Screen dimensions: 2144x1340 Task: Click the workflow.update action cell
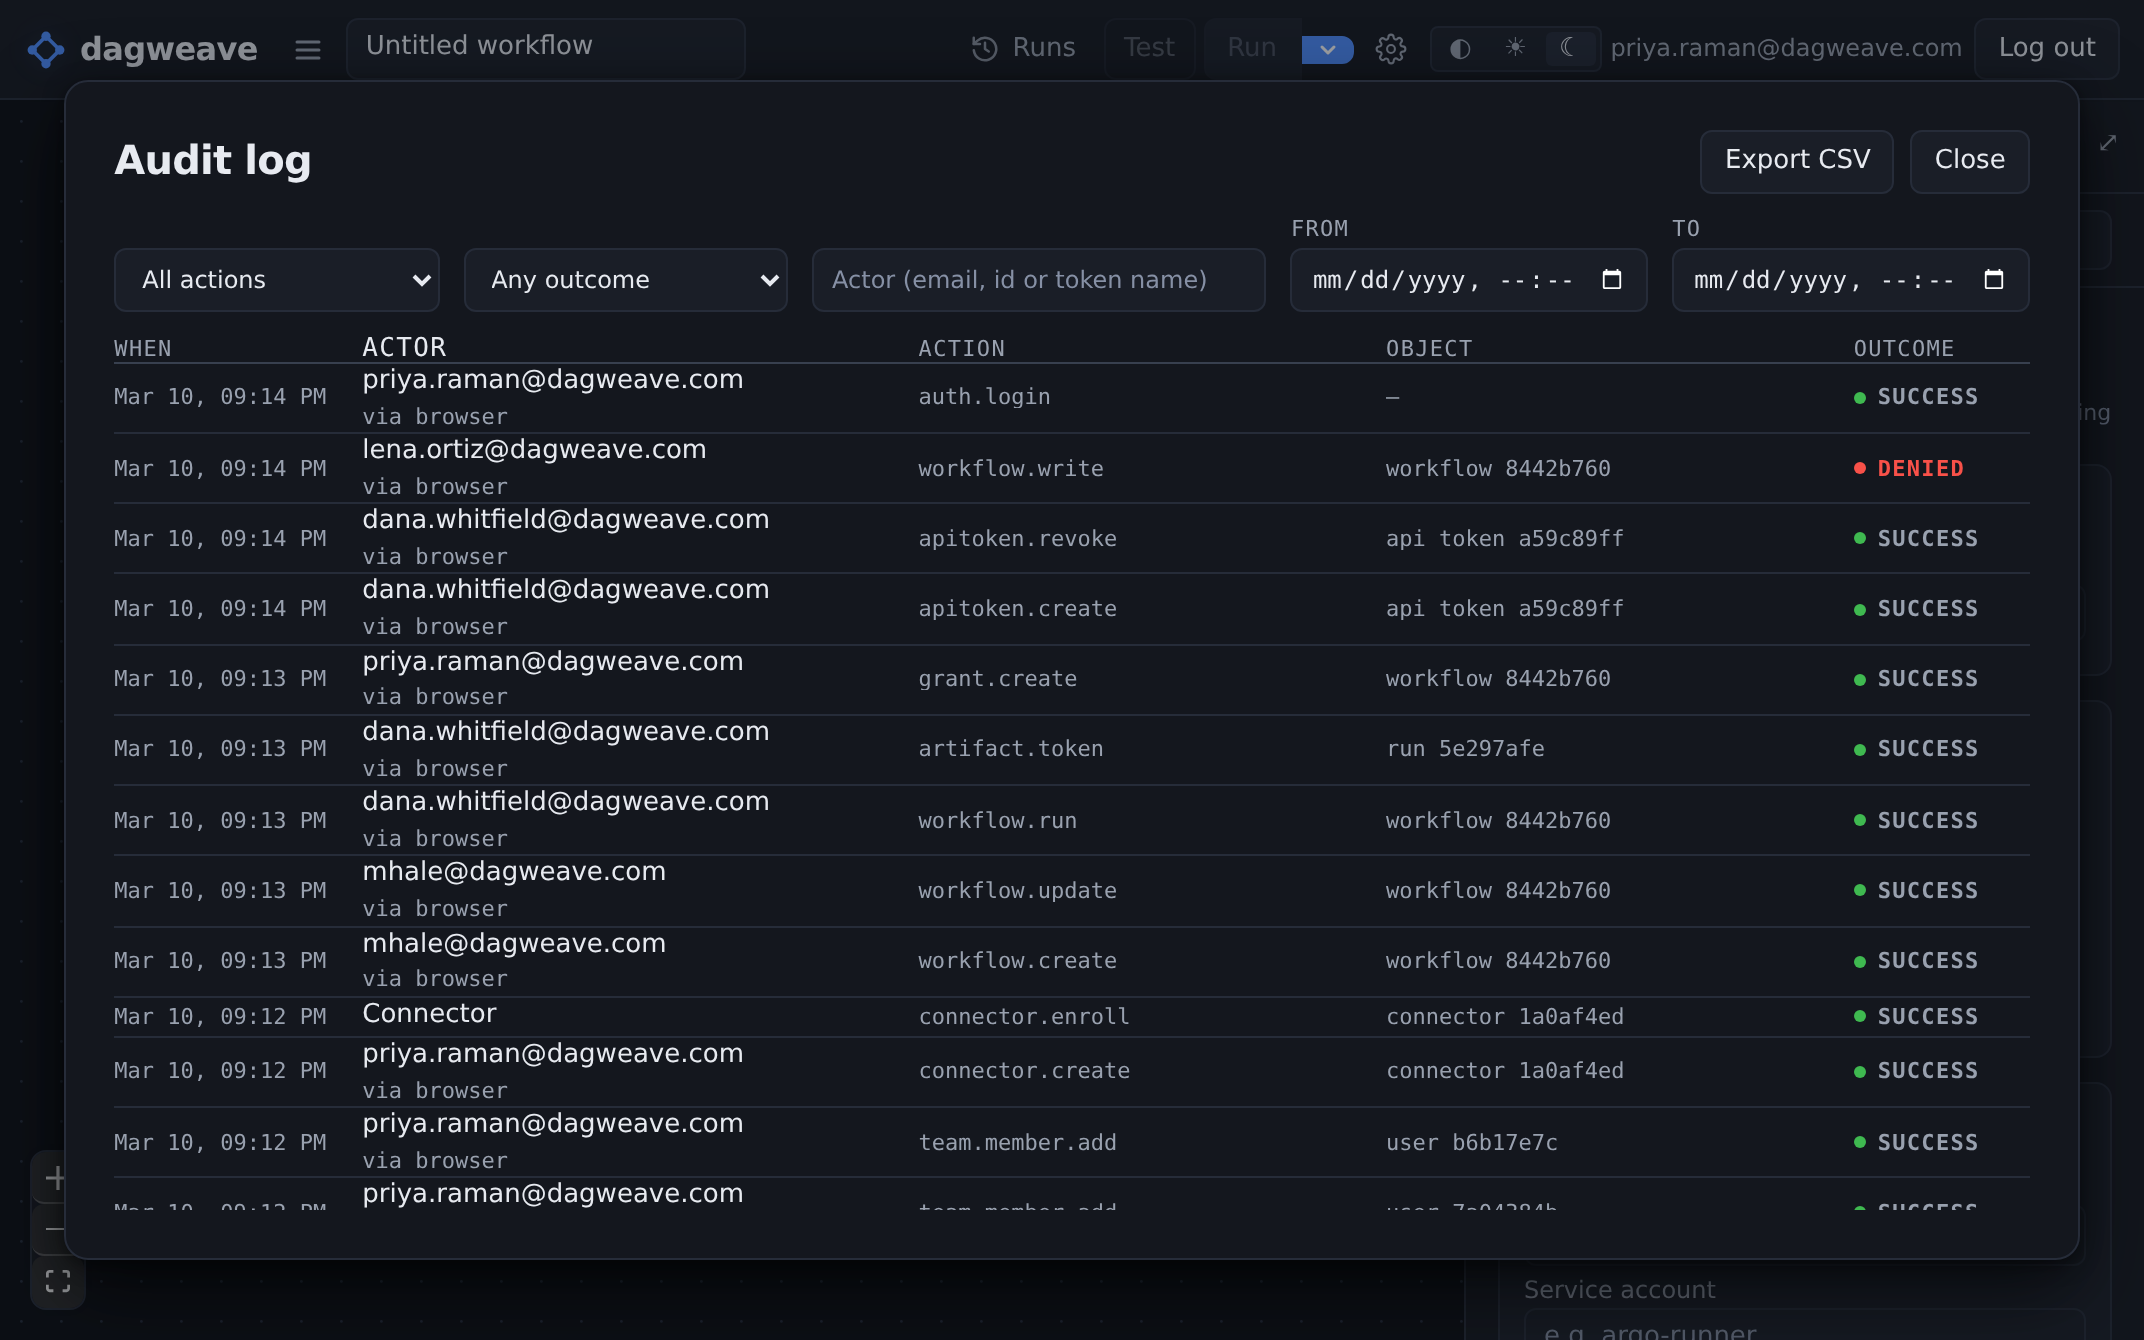1017,890
